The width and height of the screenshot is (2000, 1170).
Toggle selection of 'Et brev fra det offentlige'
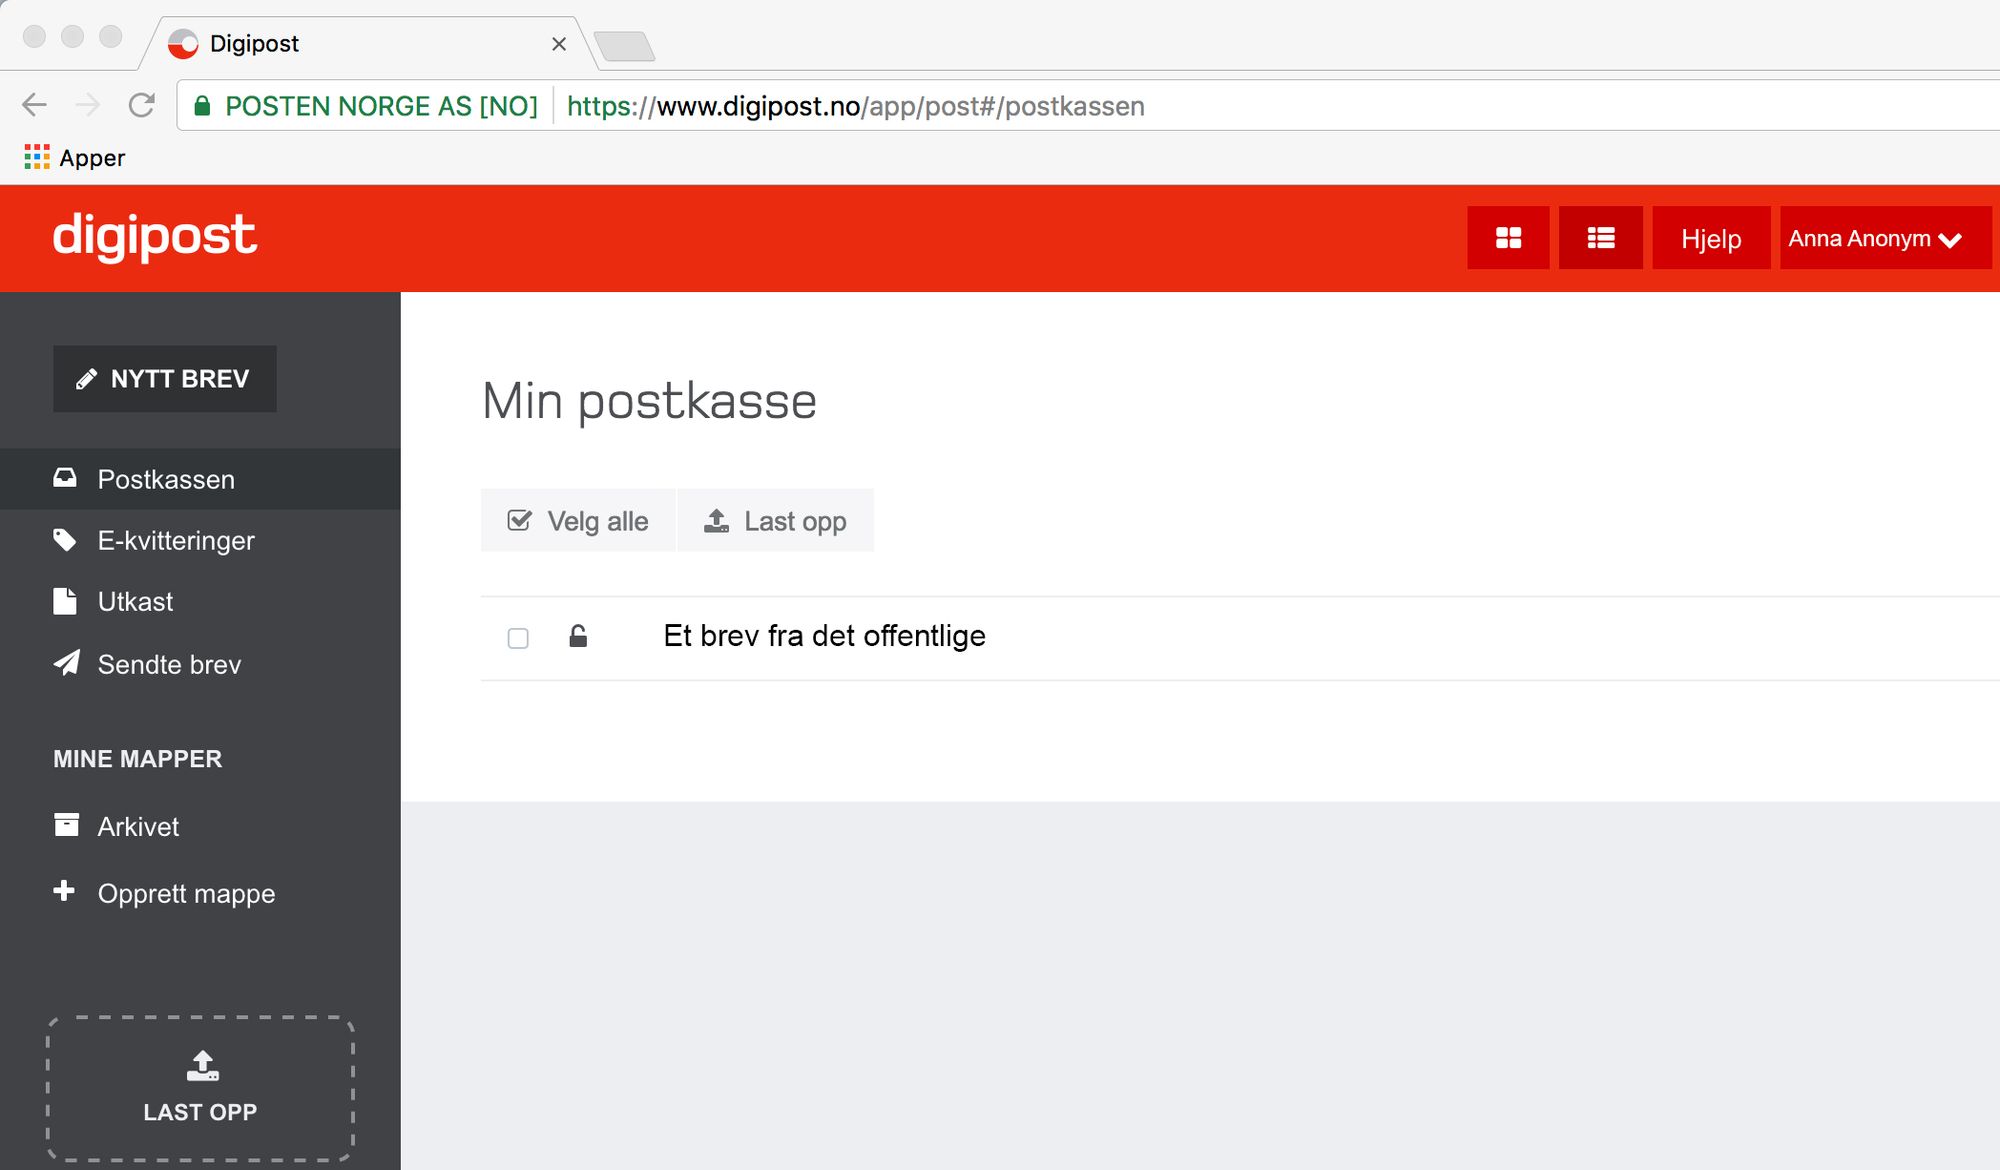point(824,635)
